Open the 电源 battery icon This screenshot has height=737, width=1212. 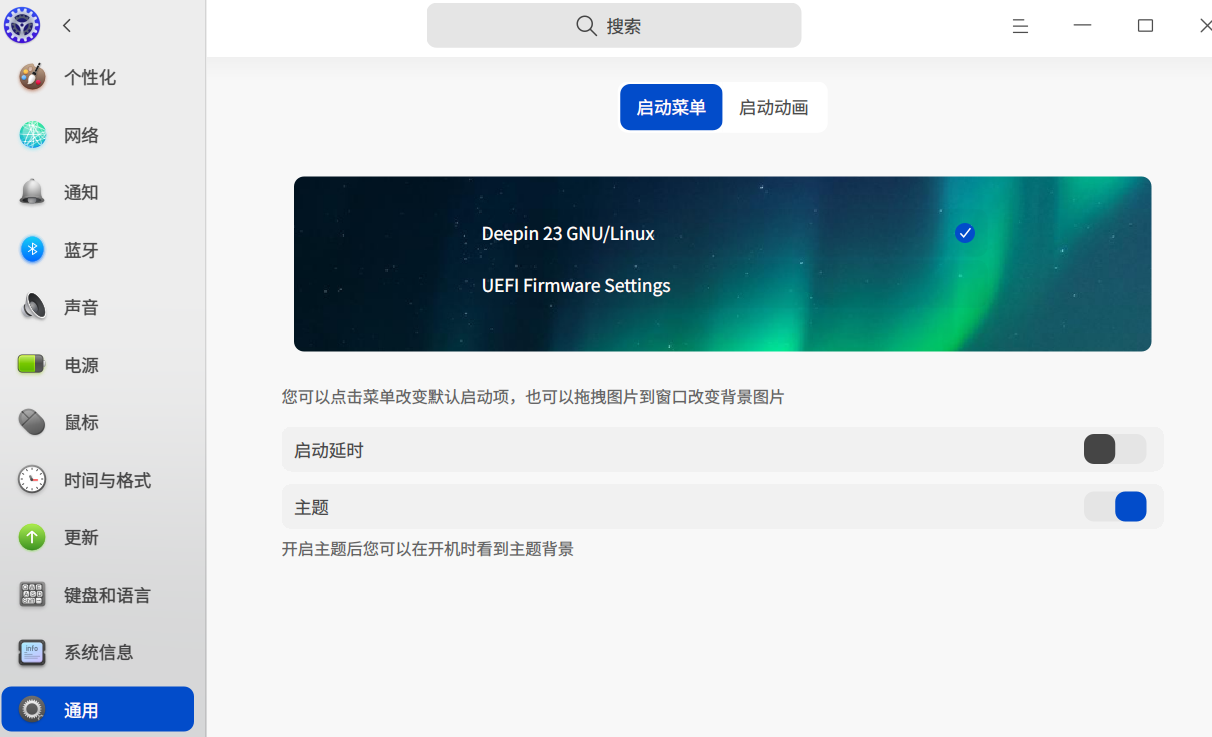pos(33,365)
